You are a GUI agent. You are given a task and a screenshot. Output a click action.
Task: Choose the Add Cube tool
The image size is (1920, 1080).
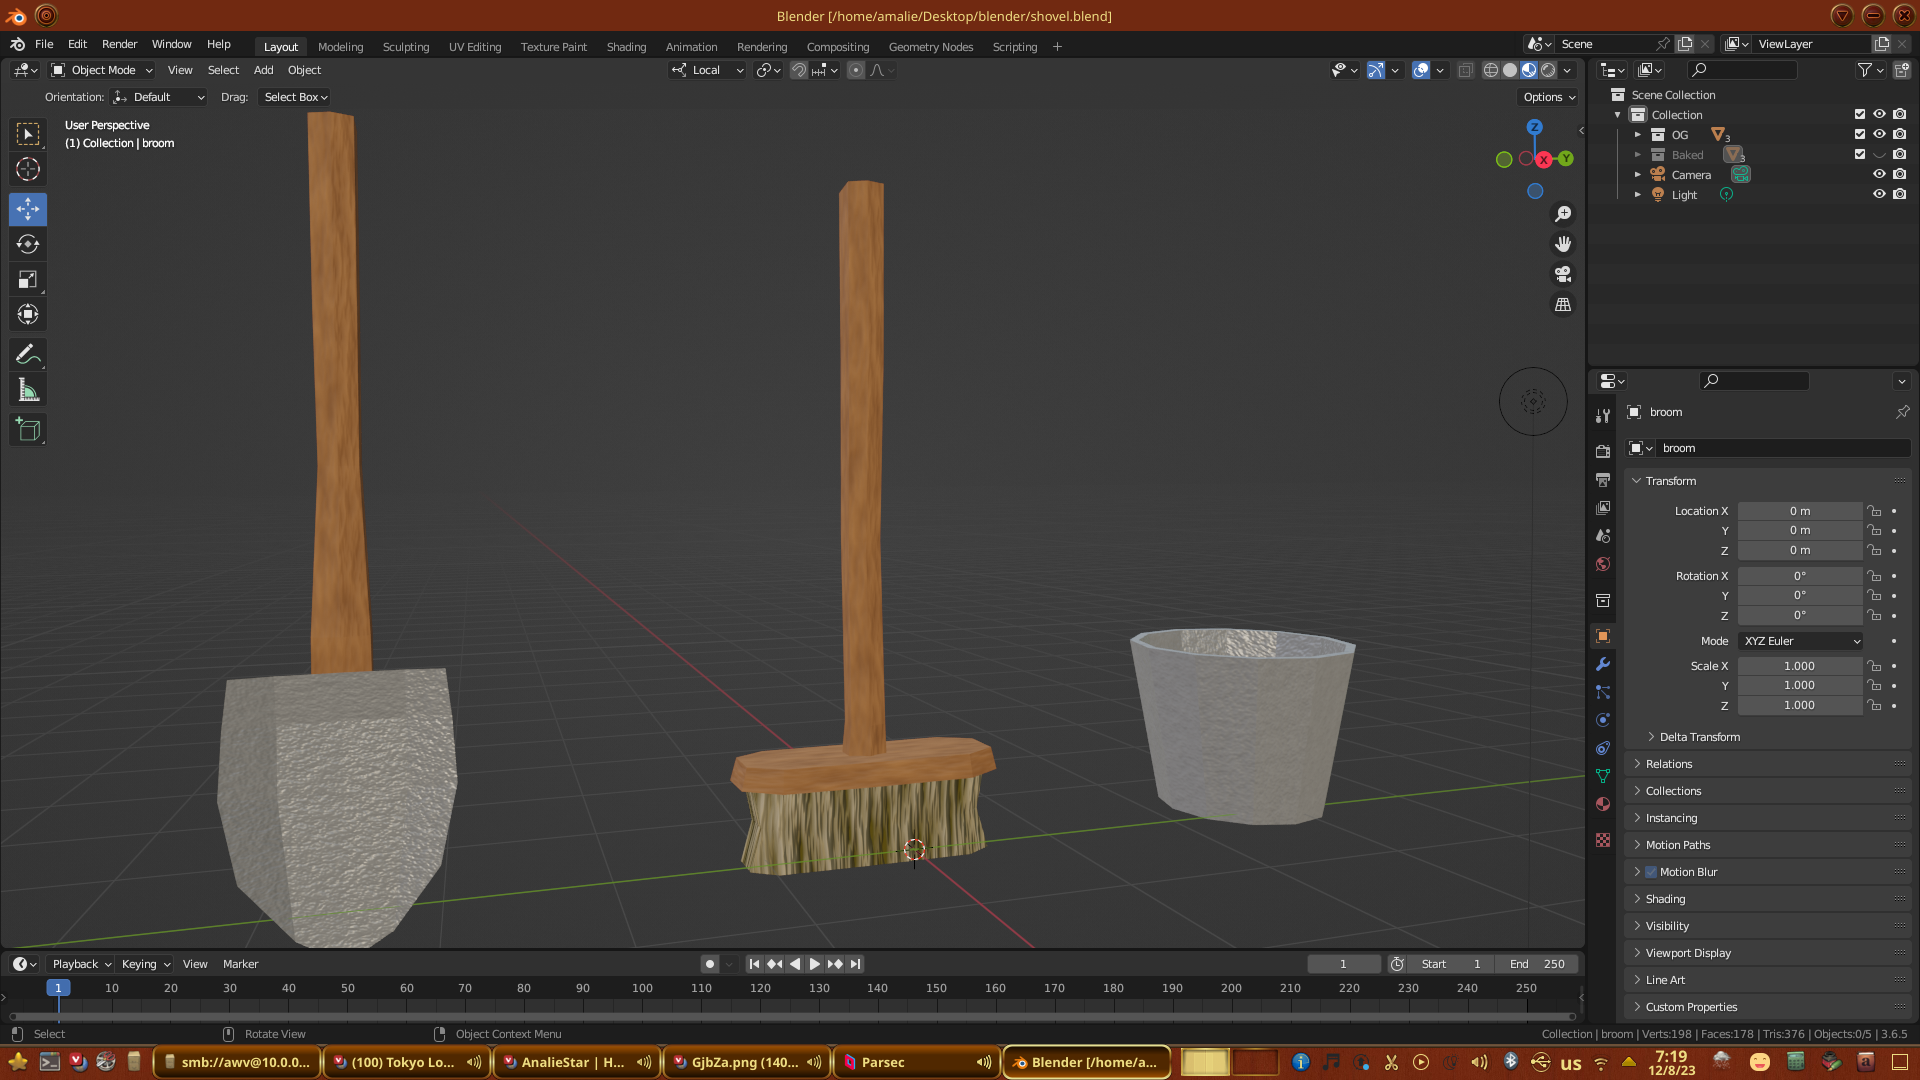tap(28, 430)
